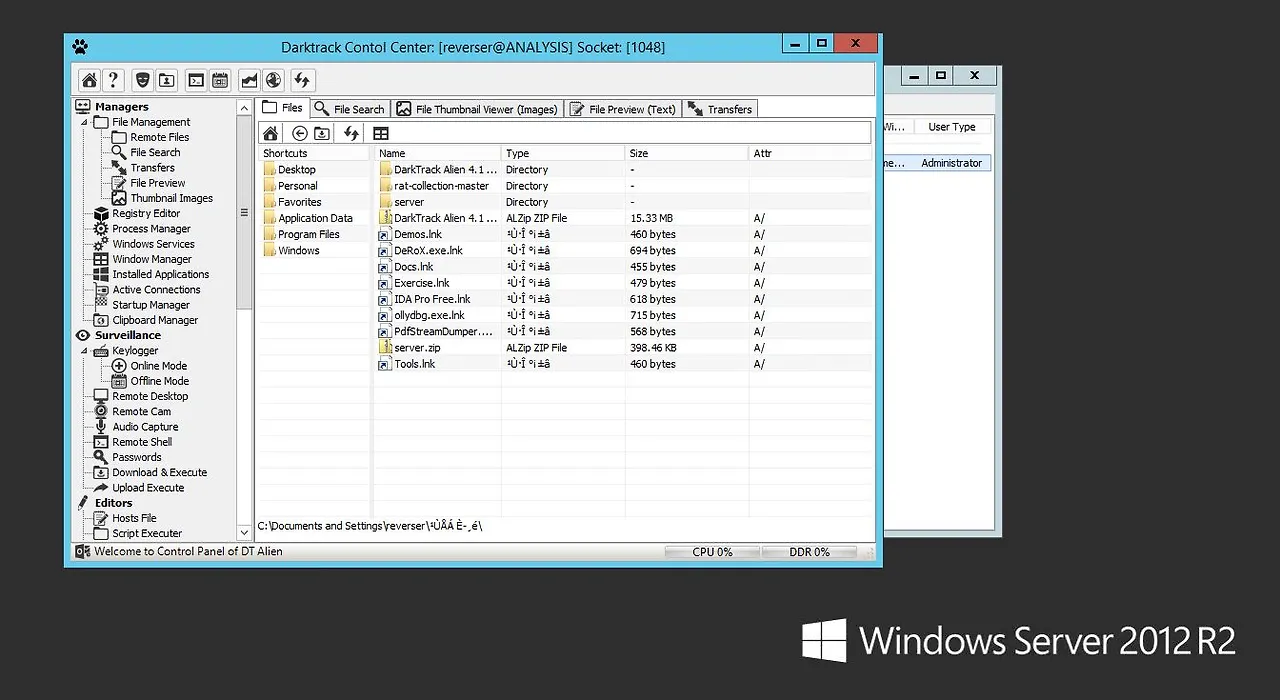
Task: Select Remote Cam in Surveillance tree
Action: [x=141, y=411]
